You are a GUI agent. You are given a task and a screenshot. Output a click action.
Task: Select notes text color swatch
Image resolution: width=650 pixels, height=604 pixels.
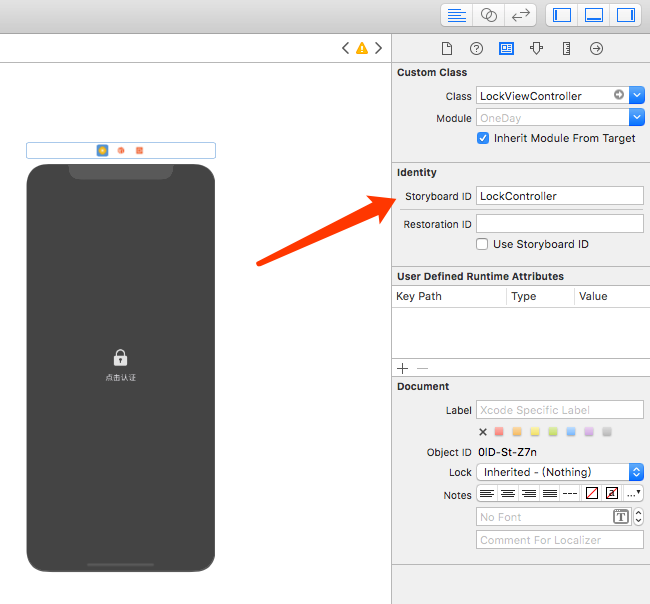592,493
